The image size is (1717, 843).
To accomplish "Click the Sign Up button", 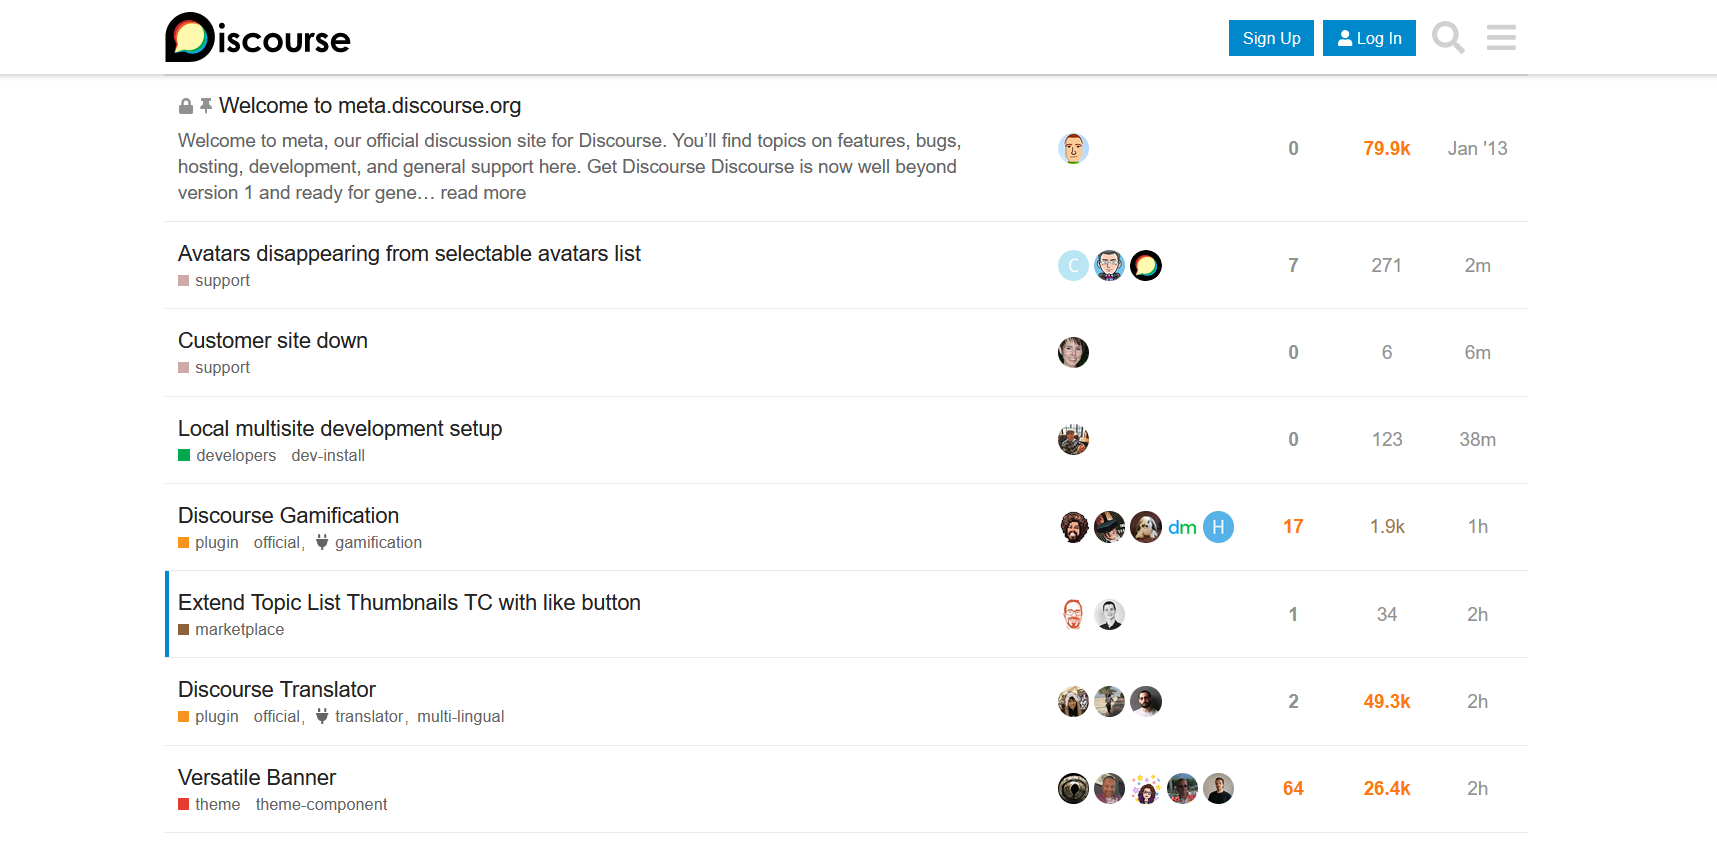I will click(1271, 38).
